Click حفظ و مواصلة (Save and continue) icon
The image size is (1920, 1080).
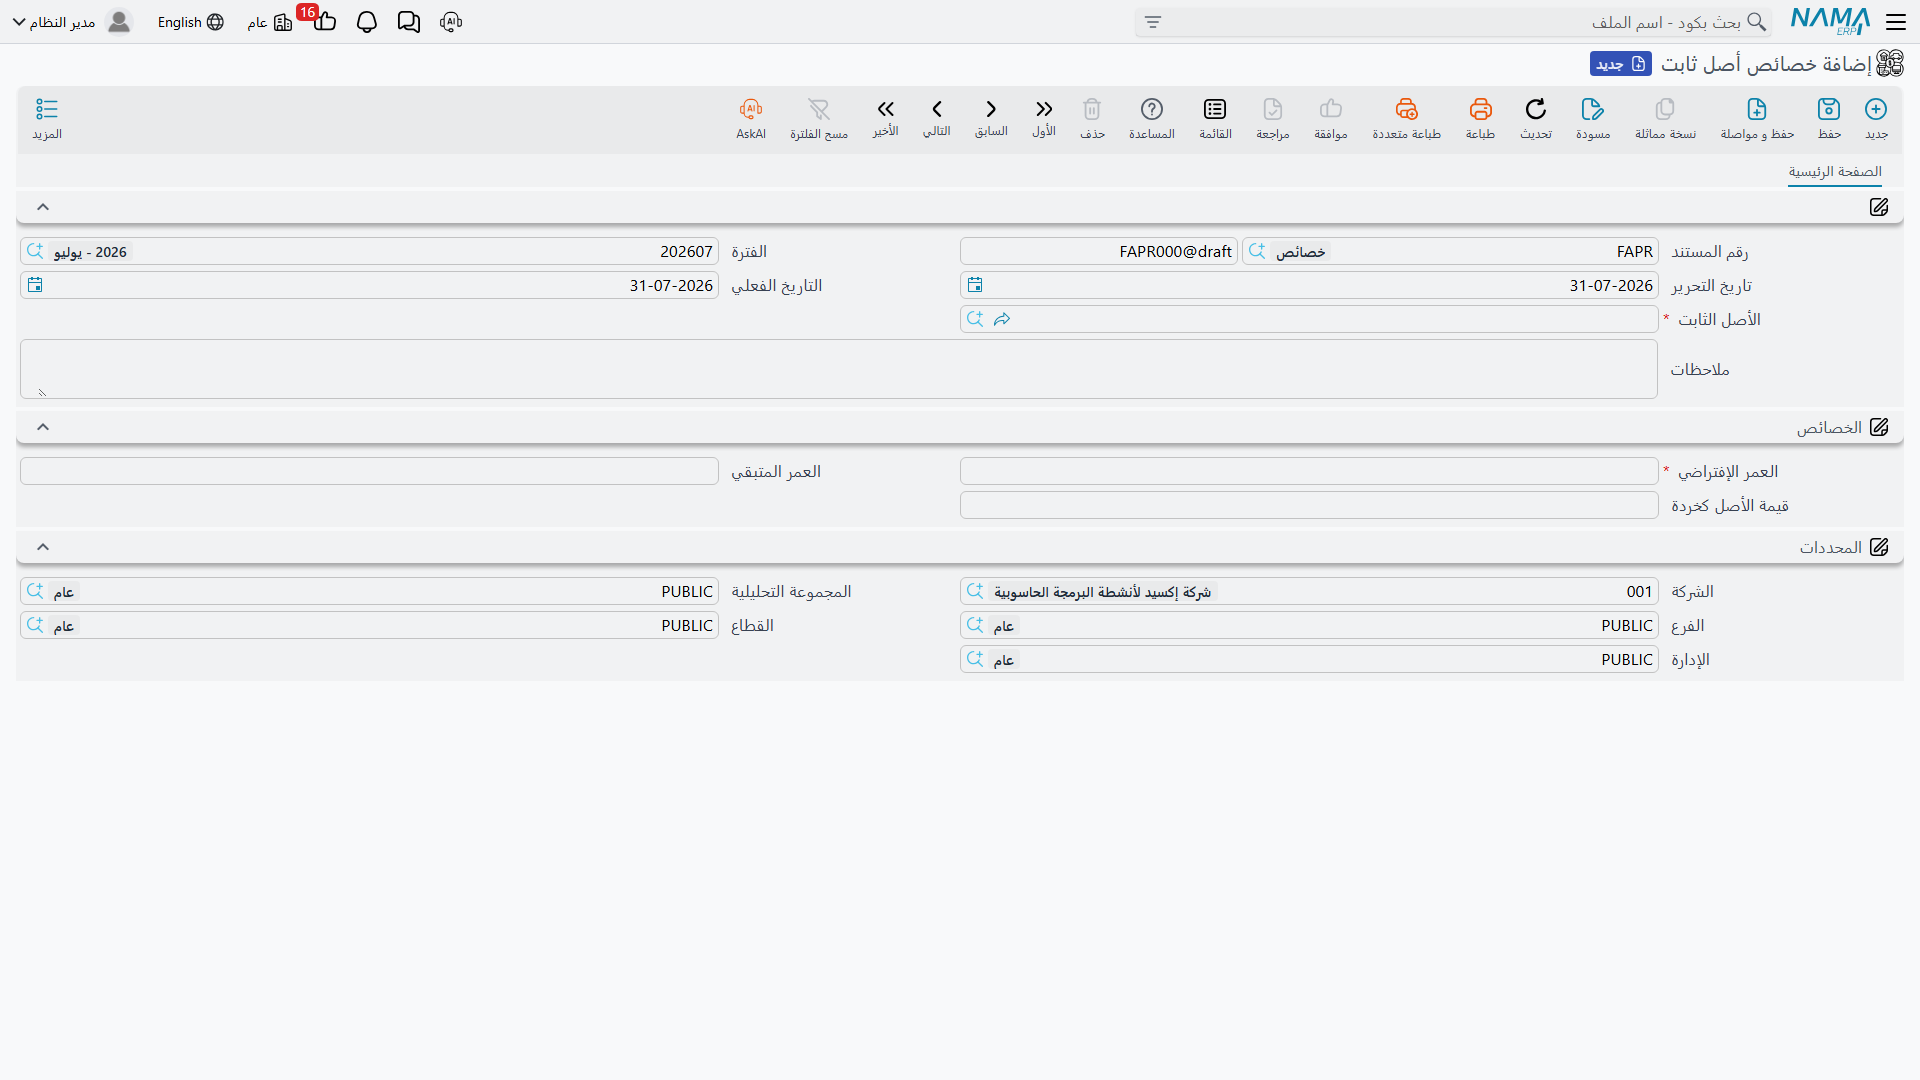coord(1757,109)
